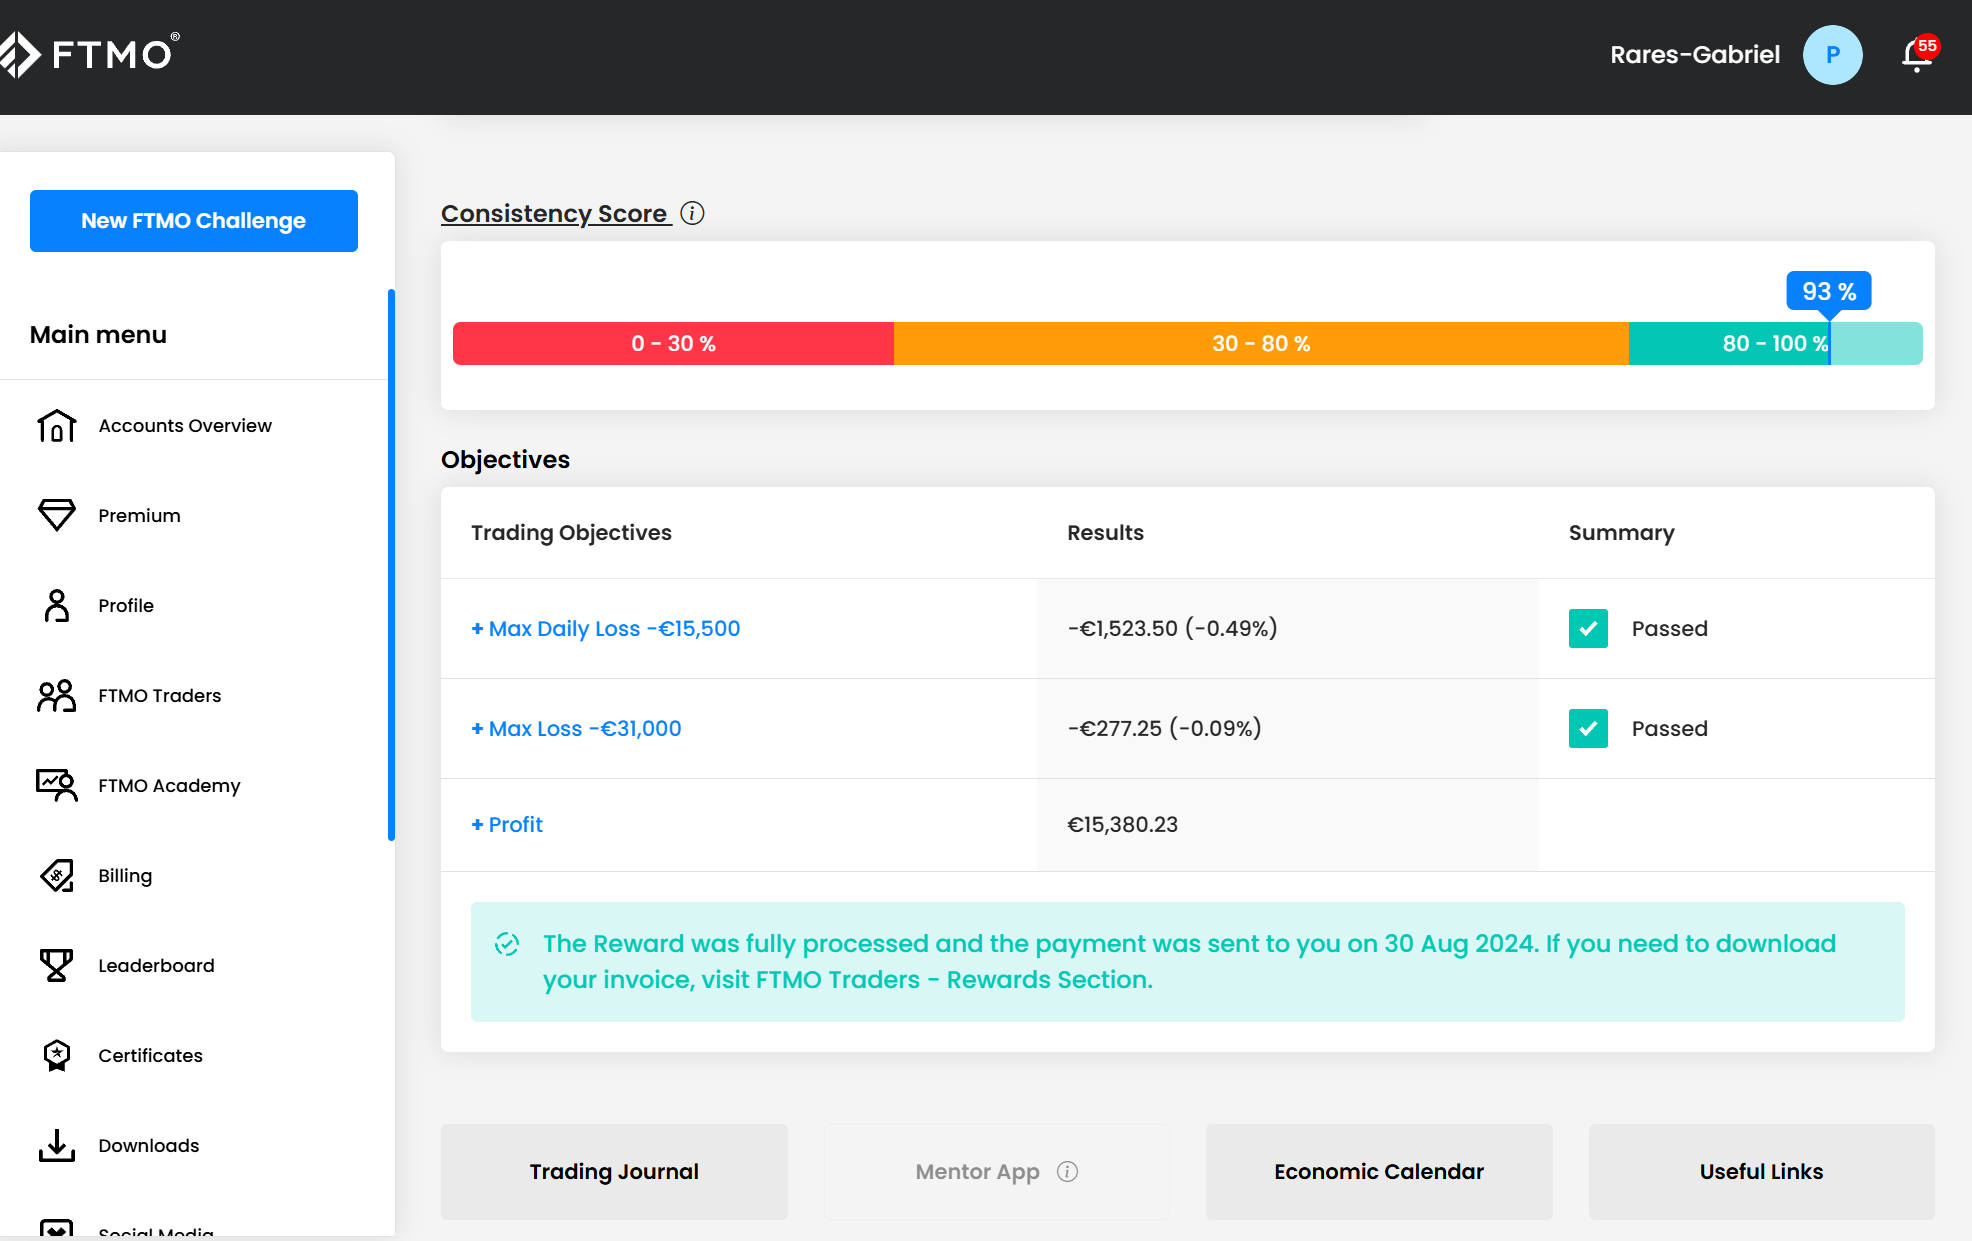Screen dimensions: 1972x1241
Task: Click the Profile person icon
Action: [x=57, y=605]
